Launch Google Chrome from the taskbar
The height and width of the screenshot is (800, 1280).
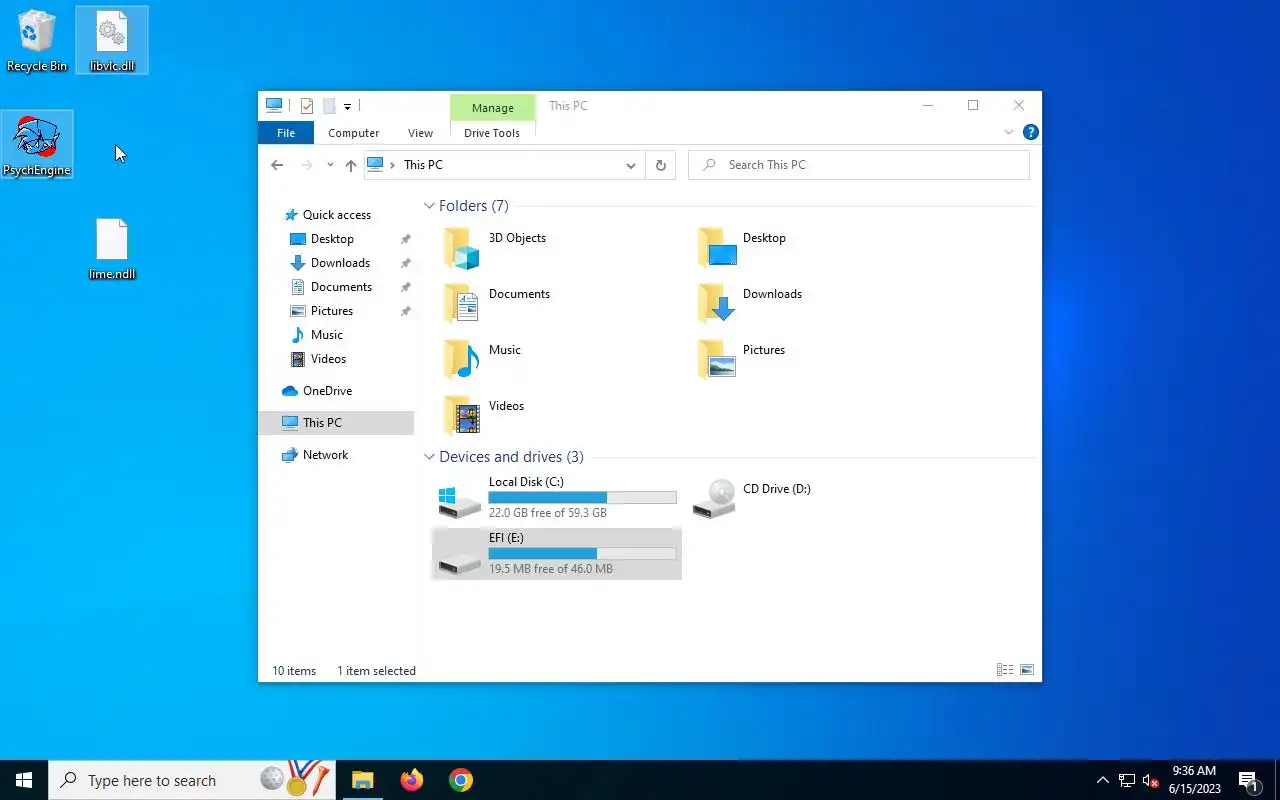pos(460,780)
